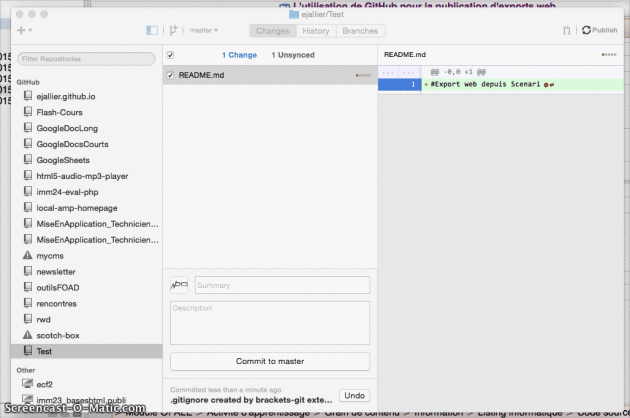Click the pull request icon

[x=567, y=31]
